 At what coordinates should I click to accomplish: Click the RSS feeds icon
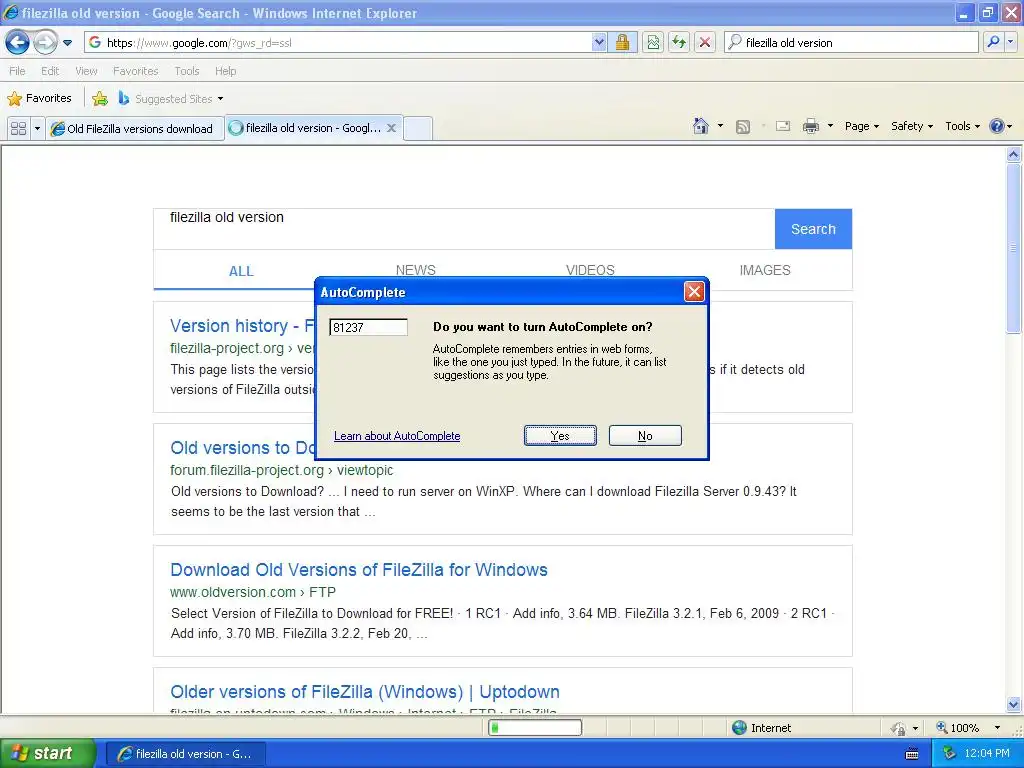click(743, 127)
